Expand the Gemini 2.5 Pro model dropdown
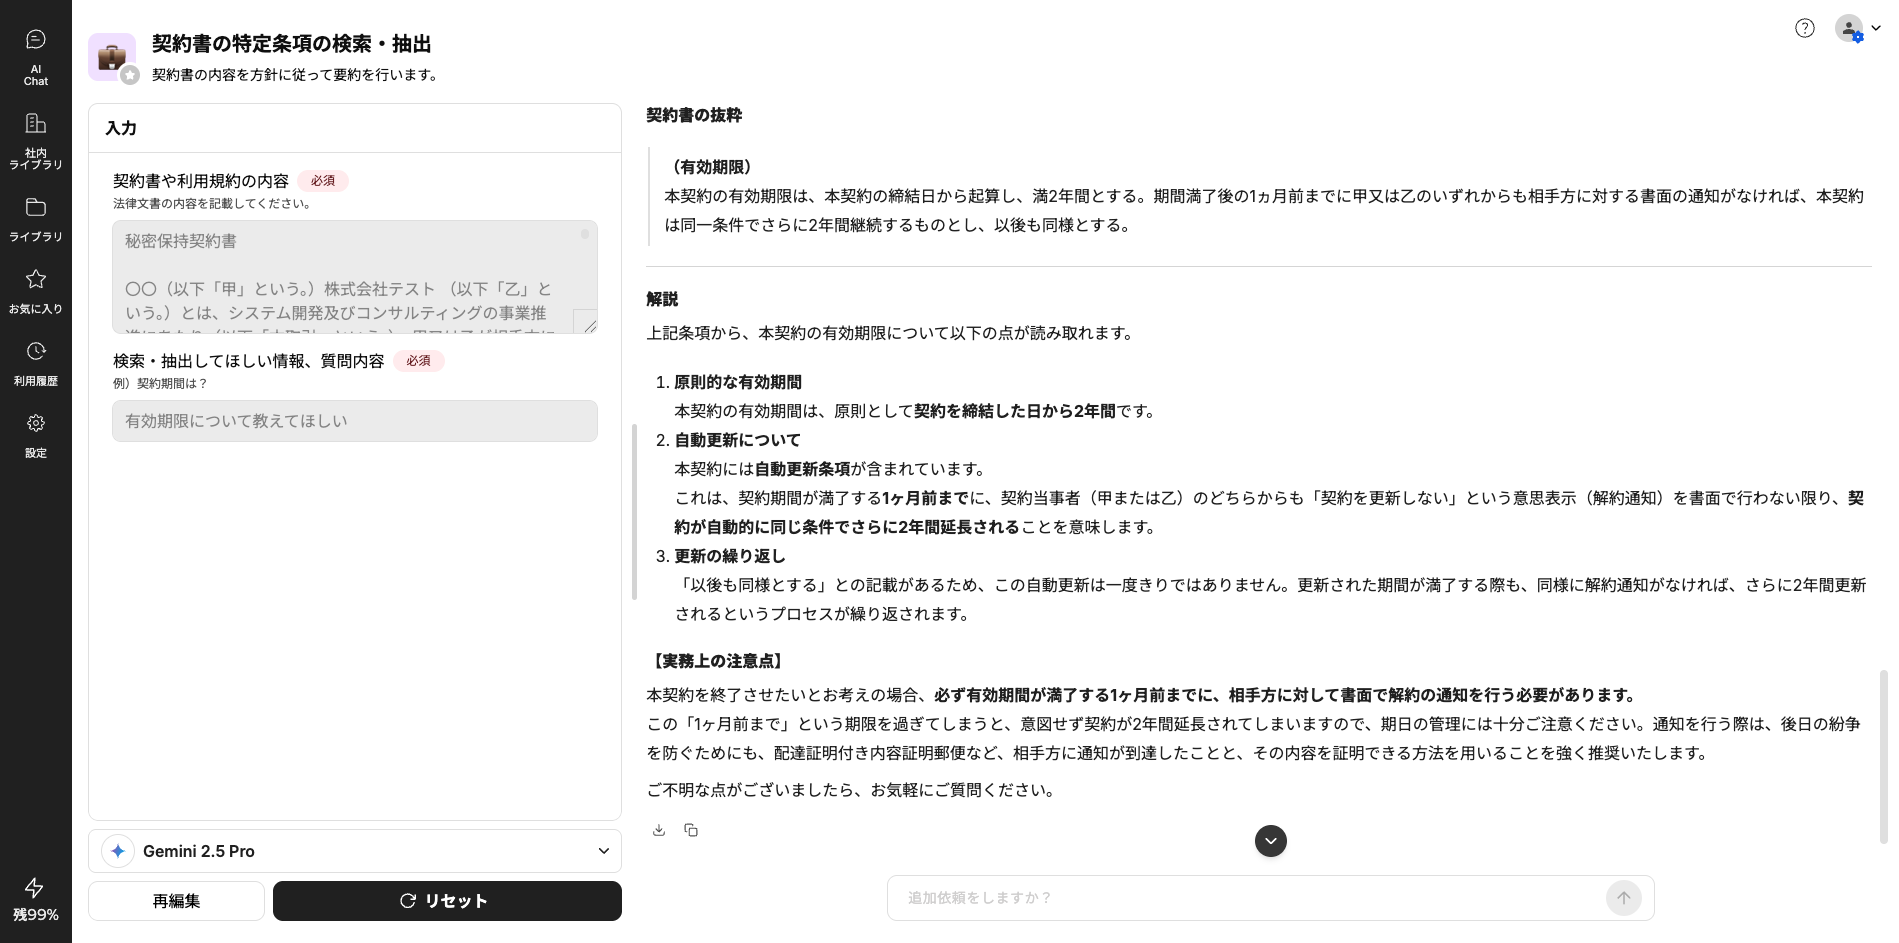The width and height of the screenshot is (1899, 943). [603, 851]
